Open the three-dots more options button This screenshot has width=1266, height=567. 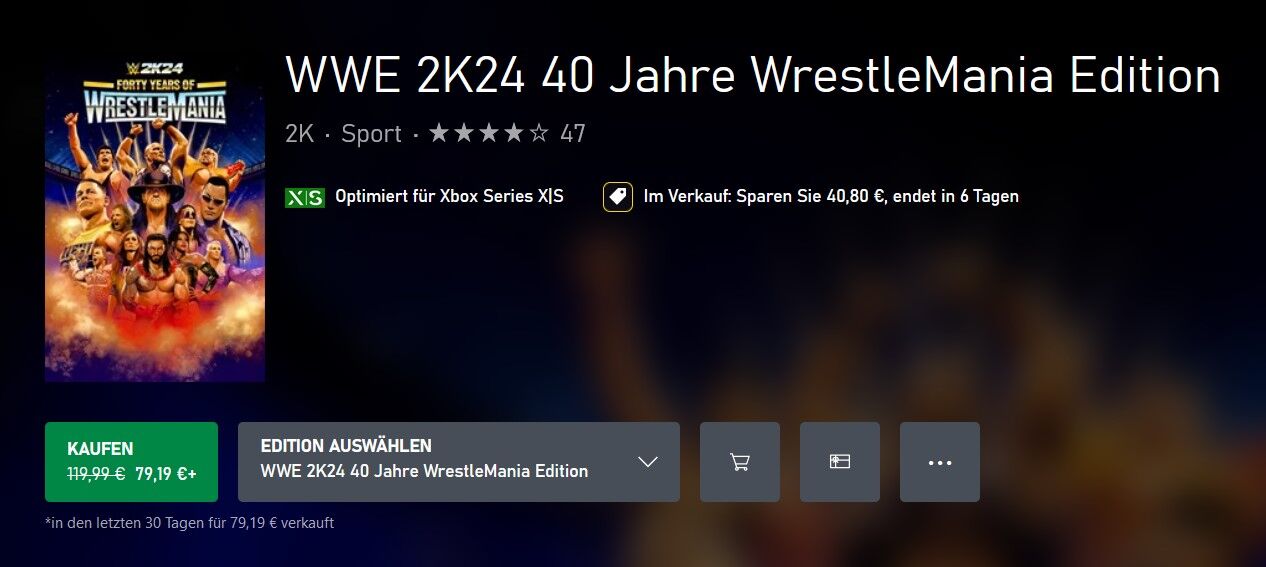pos(939,462)
